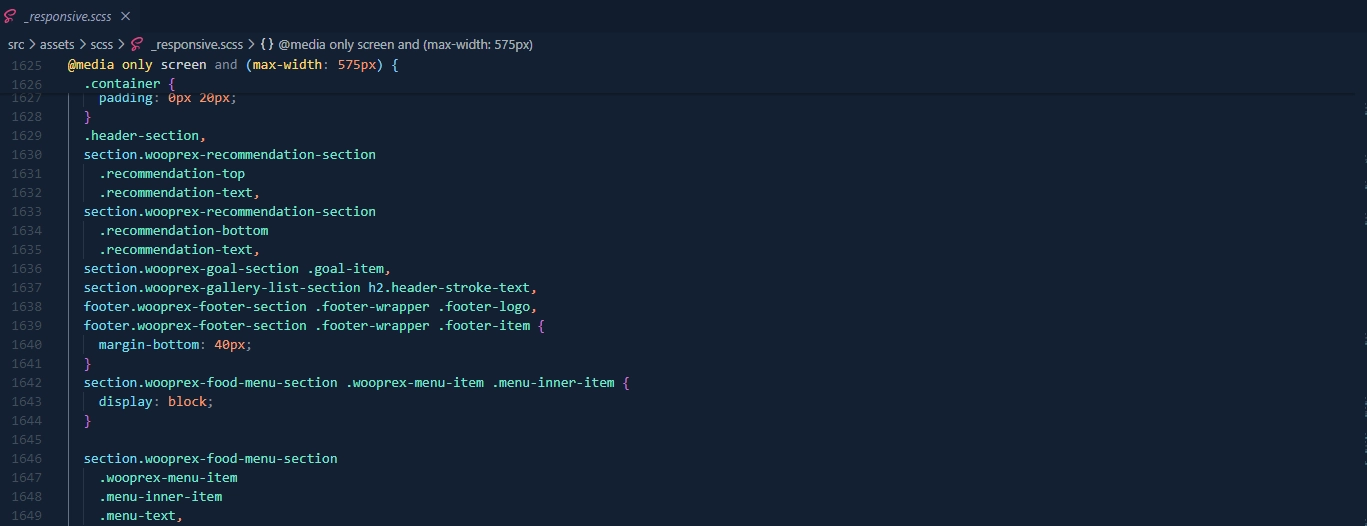Image resolution: width=1367 pixels, height=526 pixels.
Task: Click line number 1625
Action: [x=26, y=65]
